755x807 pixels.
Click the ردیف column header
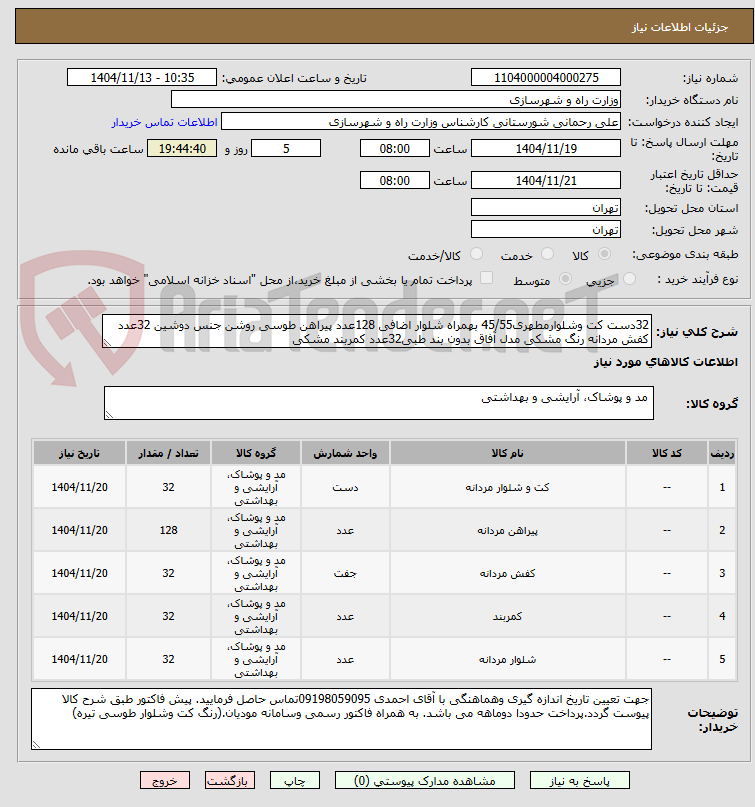click(x=722, y=453)
